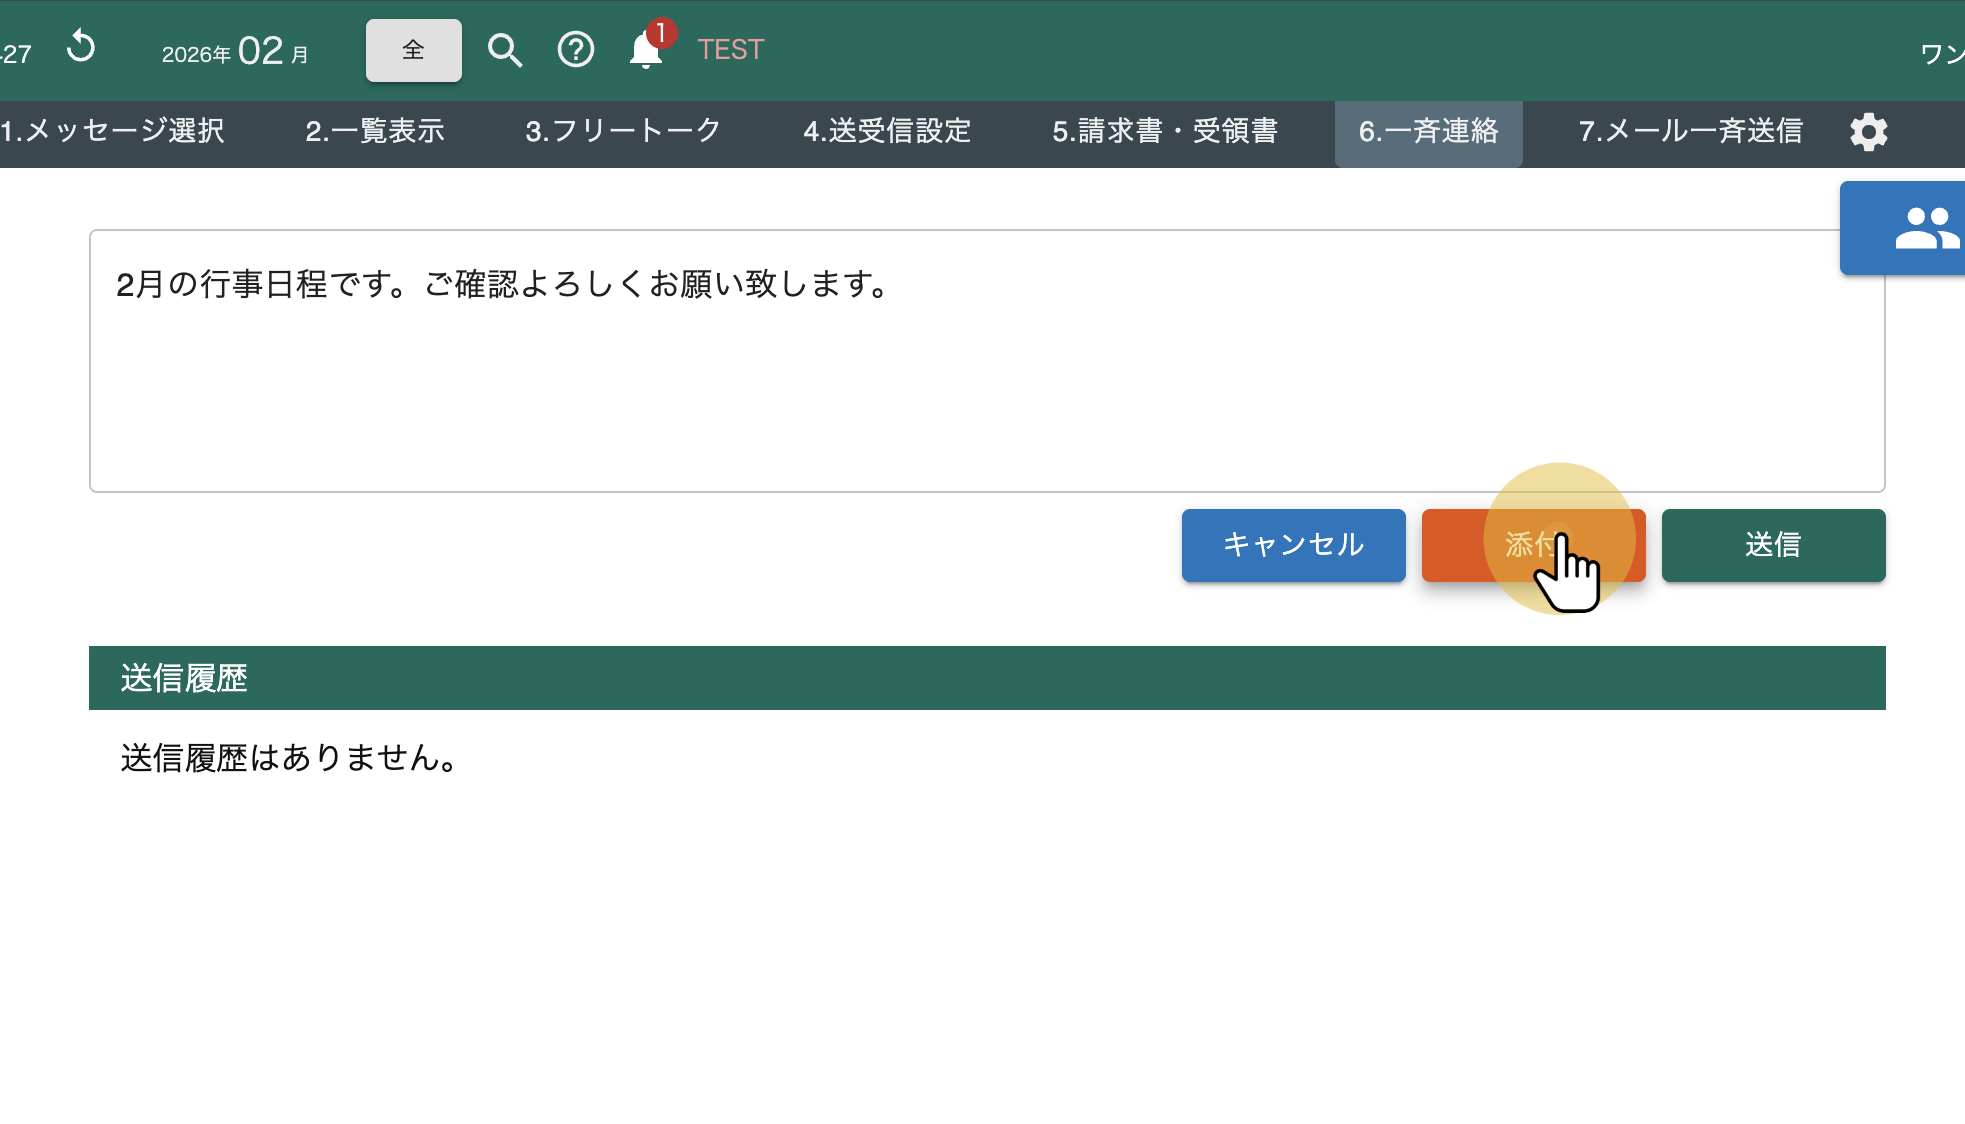Viewport: 1965px width, 1124px height.
Task: Click the help question mark icon
Action: point(575,50)
